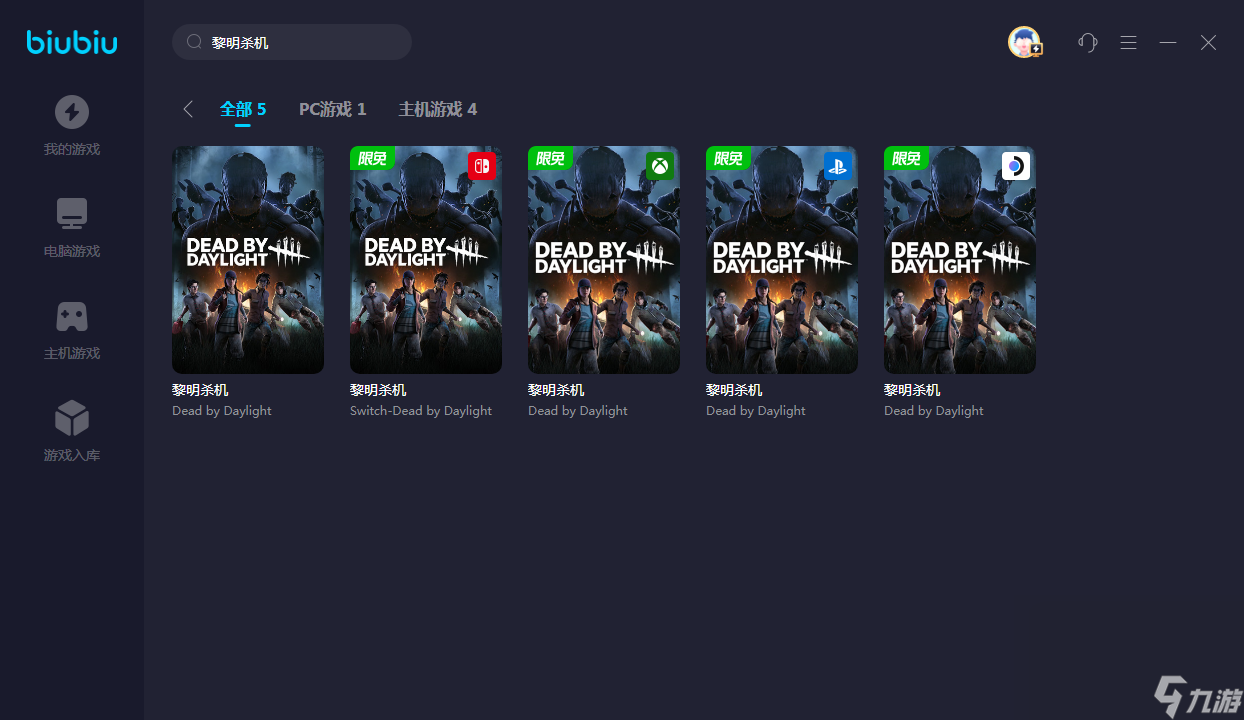1244x720 pixels.
Task: Select the 电脑游戏 sidebar label
Action: point(72,252)
